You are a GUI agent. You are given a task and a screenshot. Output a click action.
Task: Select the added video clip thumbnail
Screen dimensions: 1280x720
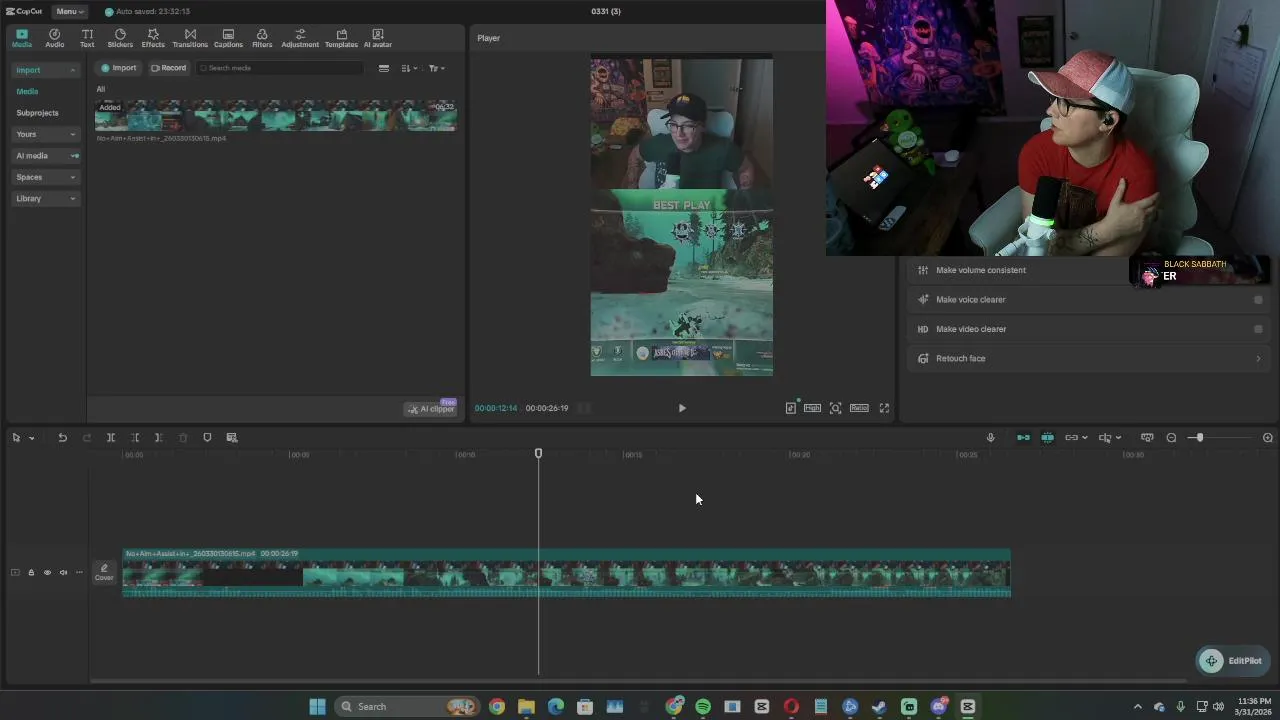click(275, 116)
